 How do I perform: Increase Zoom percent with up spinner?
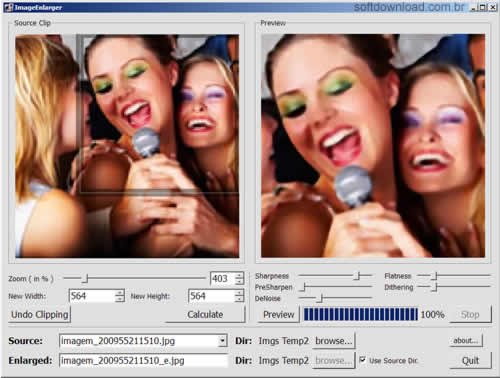pyautogui.click(x=239, y=275)
